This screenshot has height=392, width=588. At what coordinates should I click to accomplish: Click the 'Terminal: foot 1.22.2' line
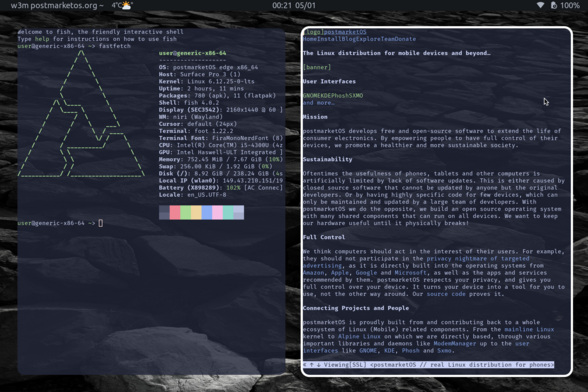[196, 131]
